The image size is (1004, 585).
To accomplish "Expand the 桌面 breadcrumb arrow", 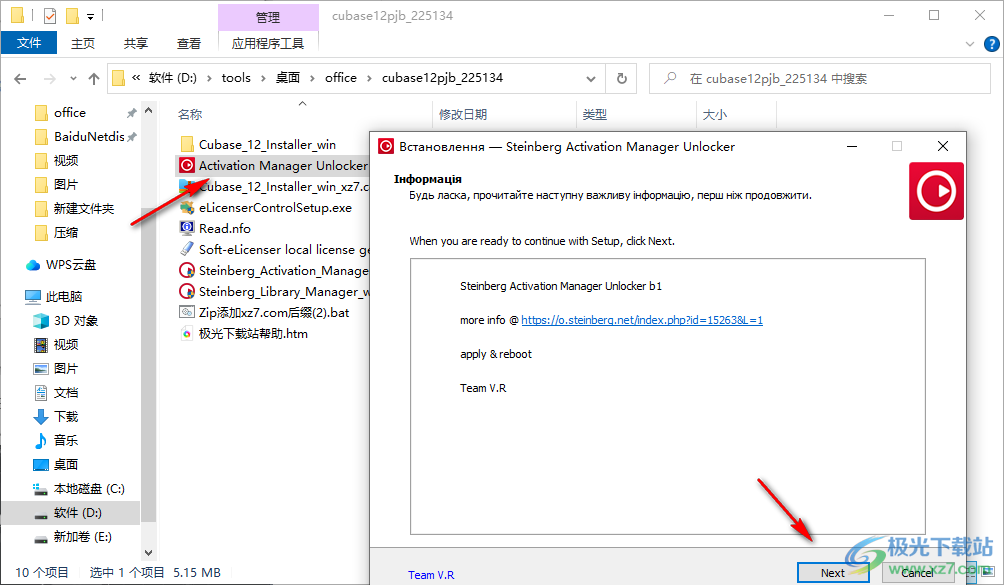I will tap(312, 78).
